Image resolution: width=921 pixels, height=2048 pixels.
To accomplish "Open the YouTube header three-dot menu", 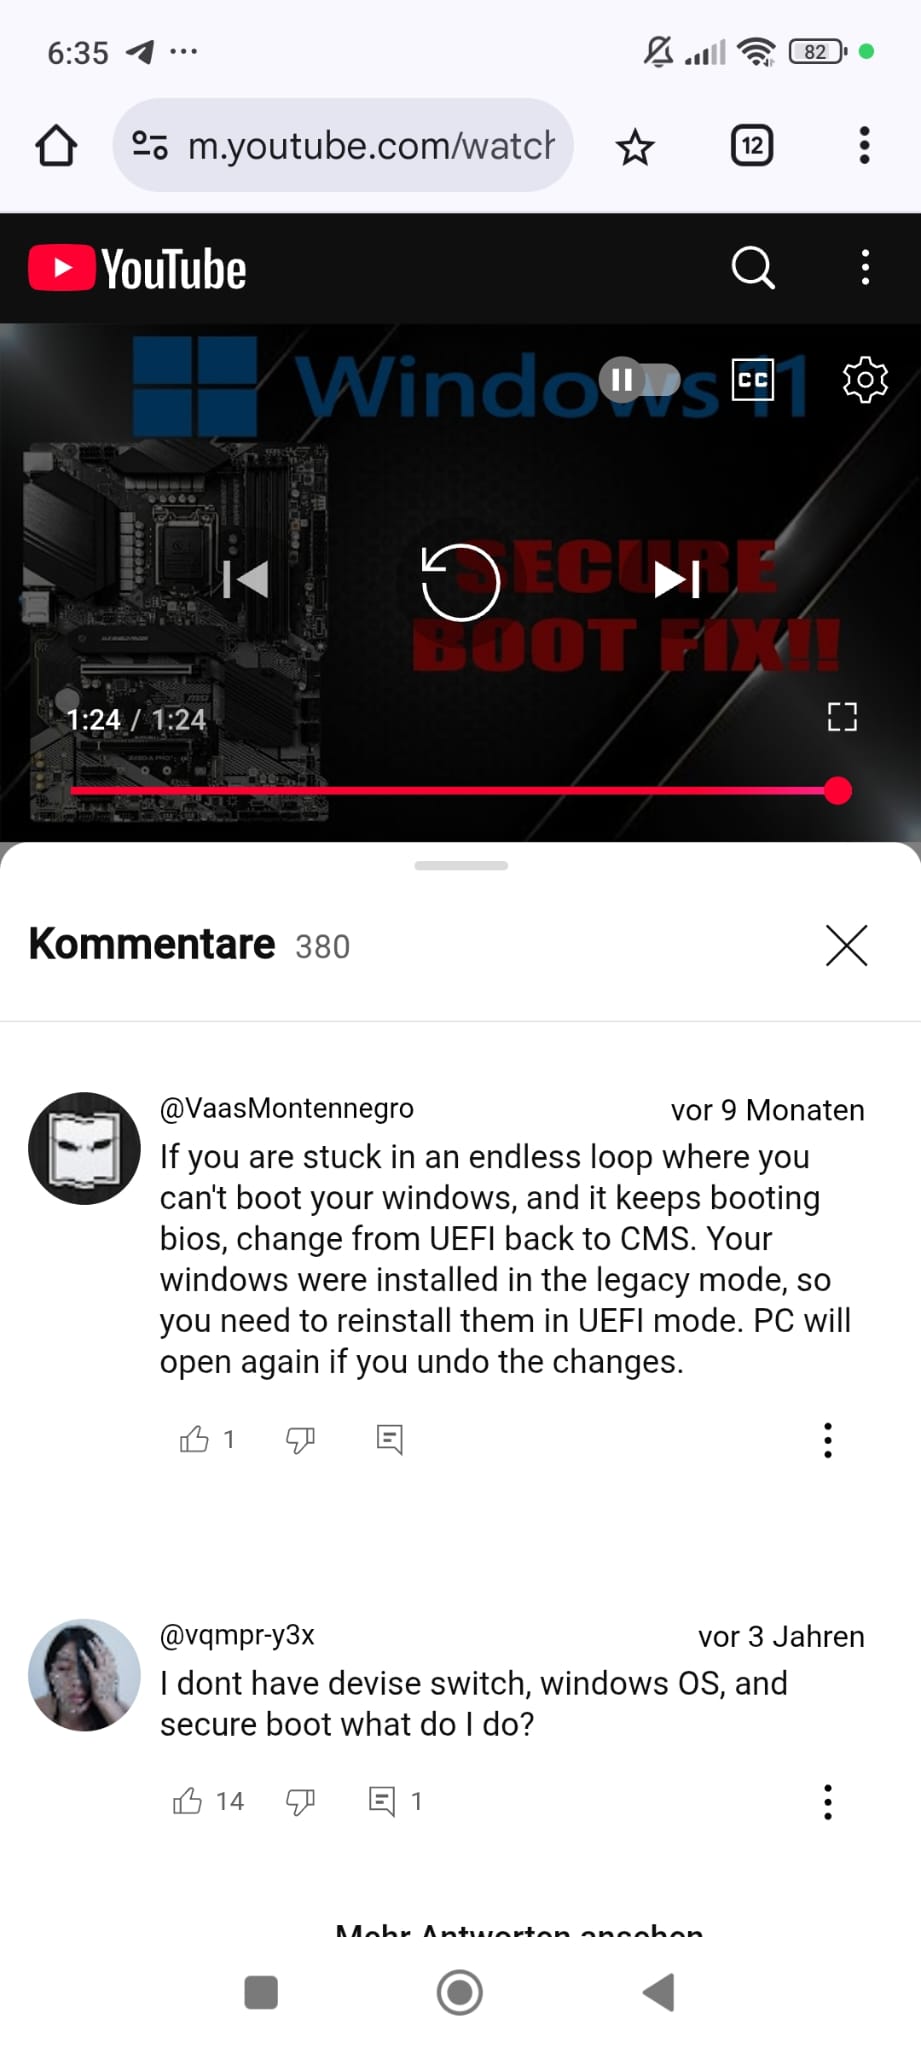I will [865, 268].
